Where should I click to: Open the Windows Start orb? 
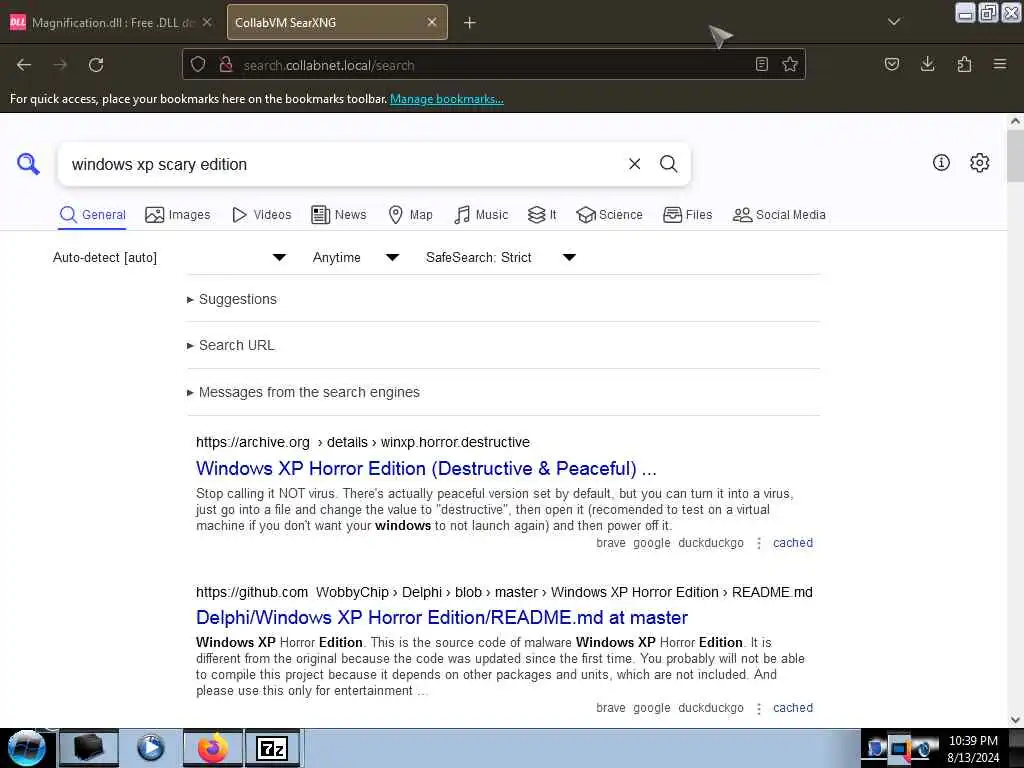pyautogui.click(x=27, y=748)
